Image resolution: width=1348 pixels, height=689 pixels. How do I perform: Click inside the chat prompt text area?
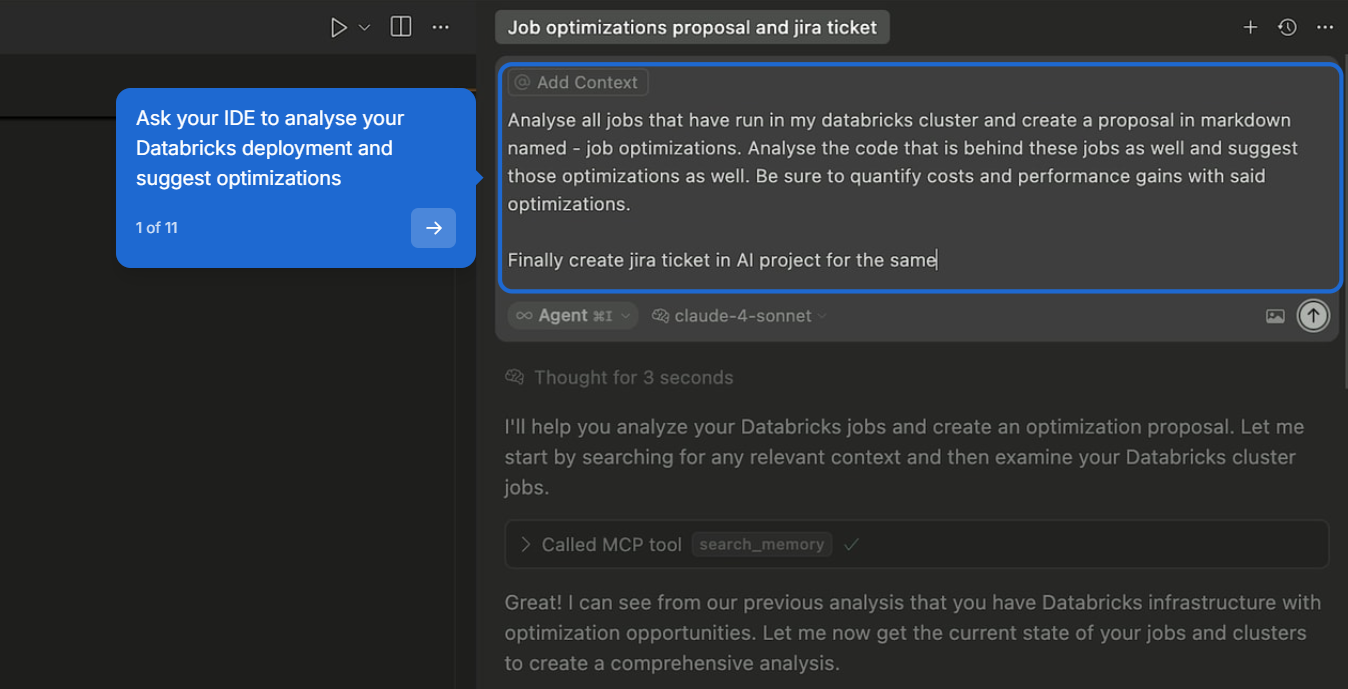point(919,190)
